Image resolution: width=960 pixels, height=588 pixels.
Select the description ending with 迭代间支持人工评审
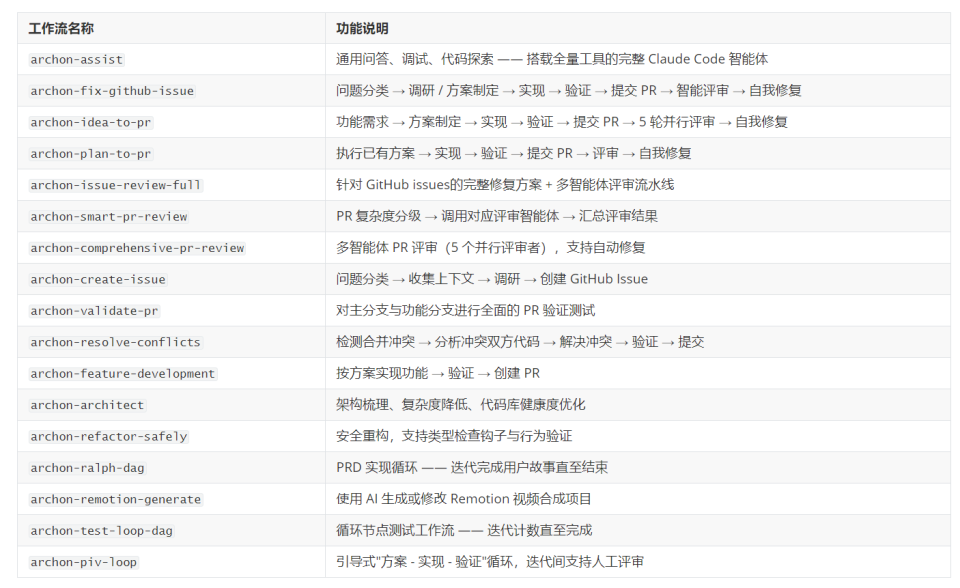tap(490, 562)
